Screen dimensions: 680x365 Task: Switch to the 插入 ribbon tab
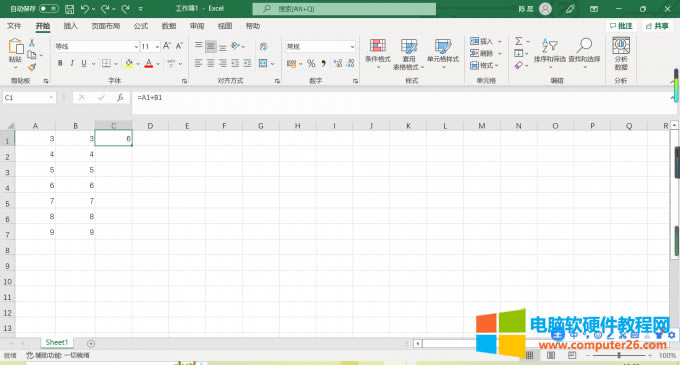pyautogui.click(x=70, y=26)
